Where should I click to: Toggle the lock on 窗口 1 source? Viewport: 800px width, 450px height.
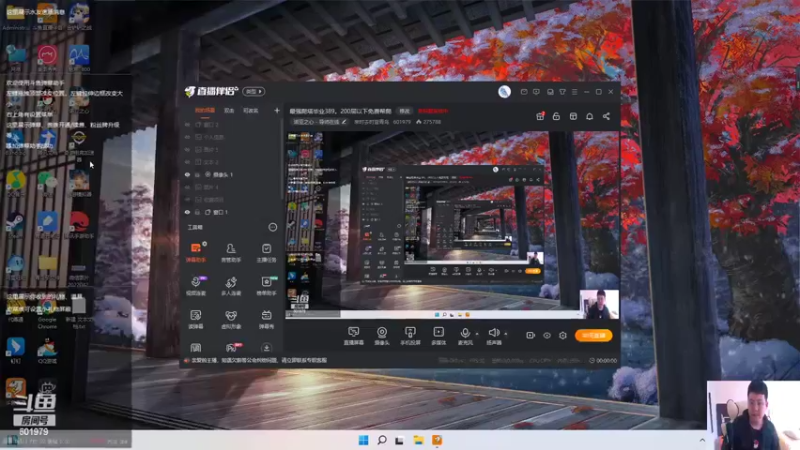point(197,212)
